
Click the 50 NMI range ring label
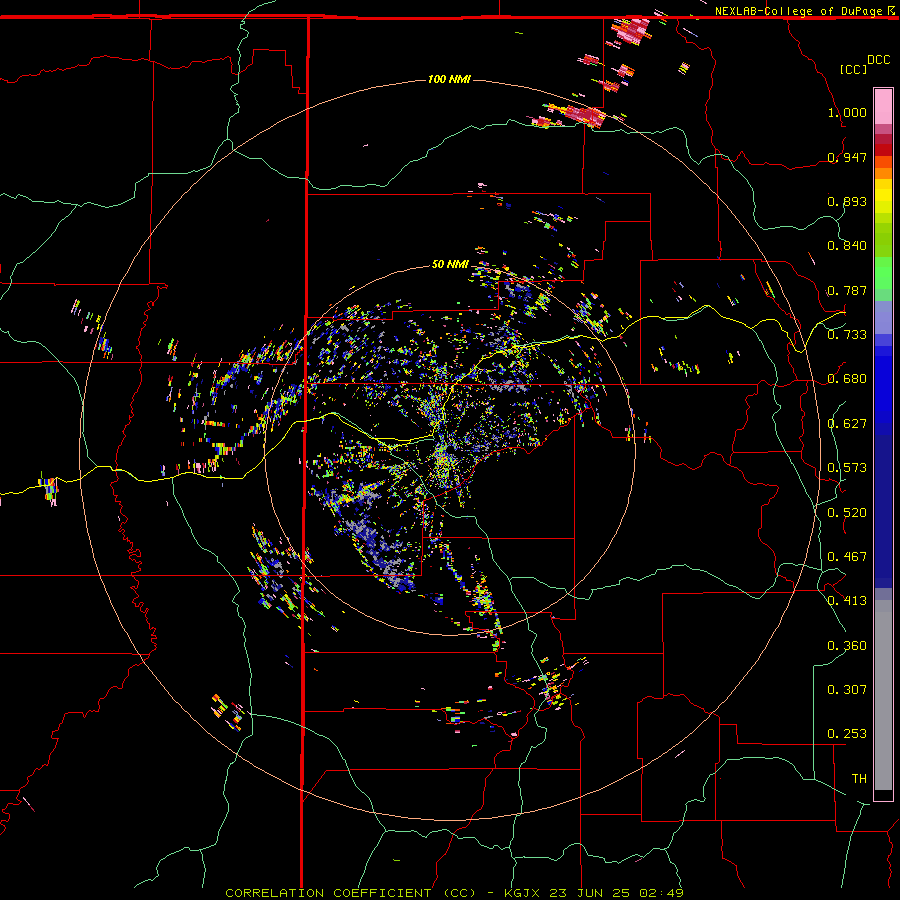450,265
